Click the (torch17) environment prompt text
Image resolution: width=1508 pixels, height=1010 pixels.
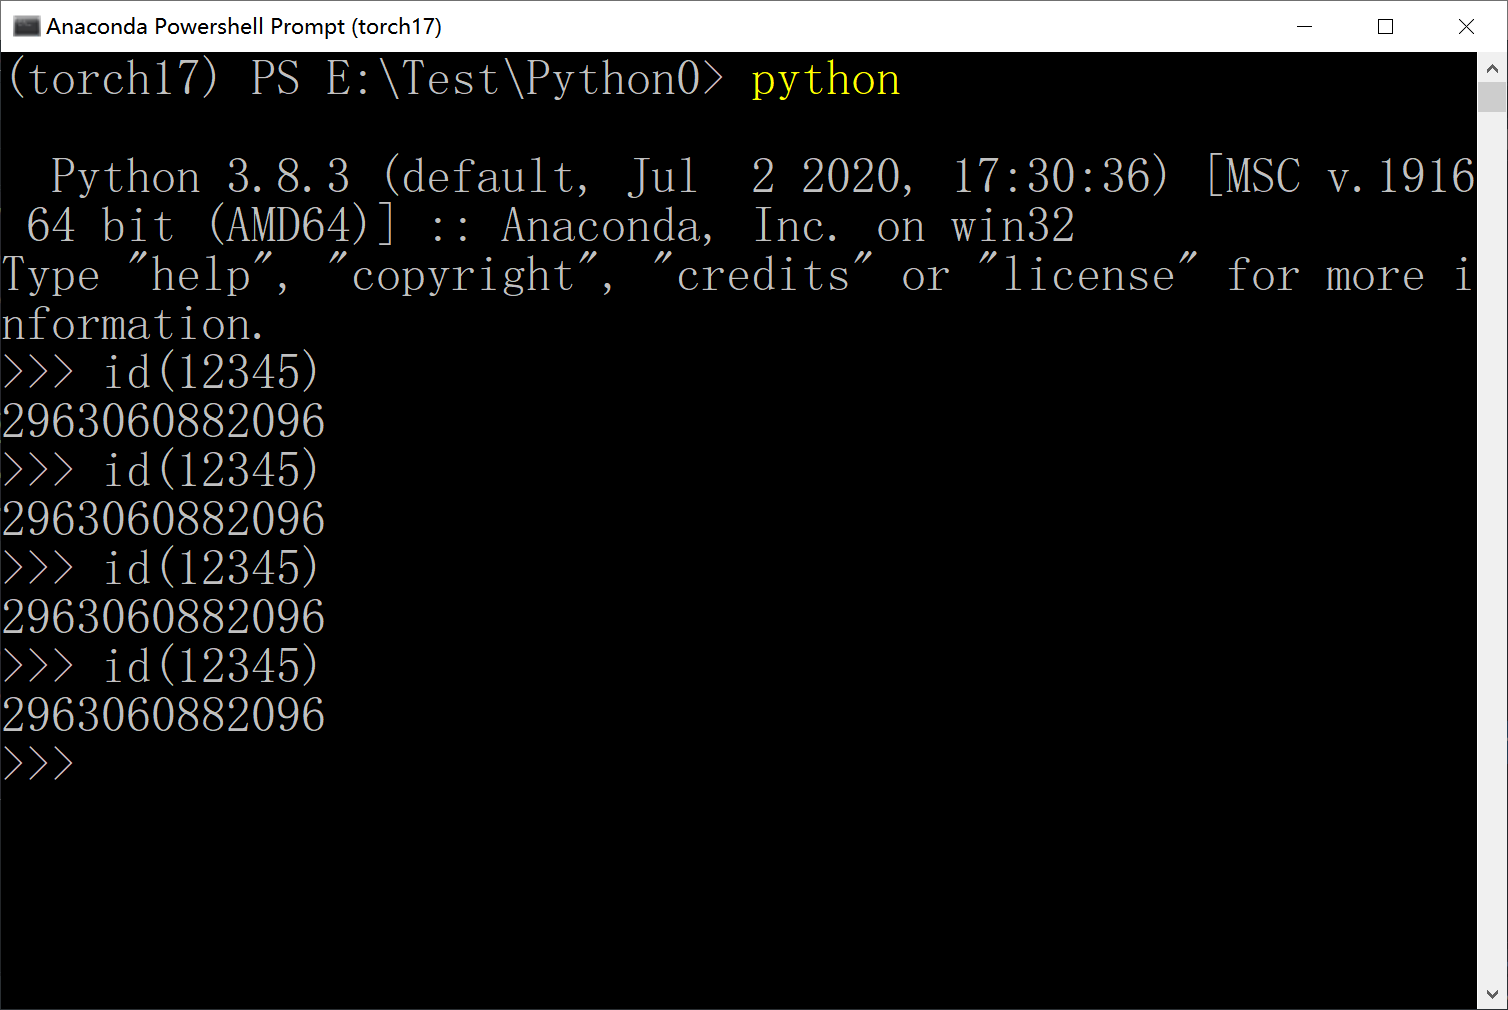[110, 78]
